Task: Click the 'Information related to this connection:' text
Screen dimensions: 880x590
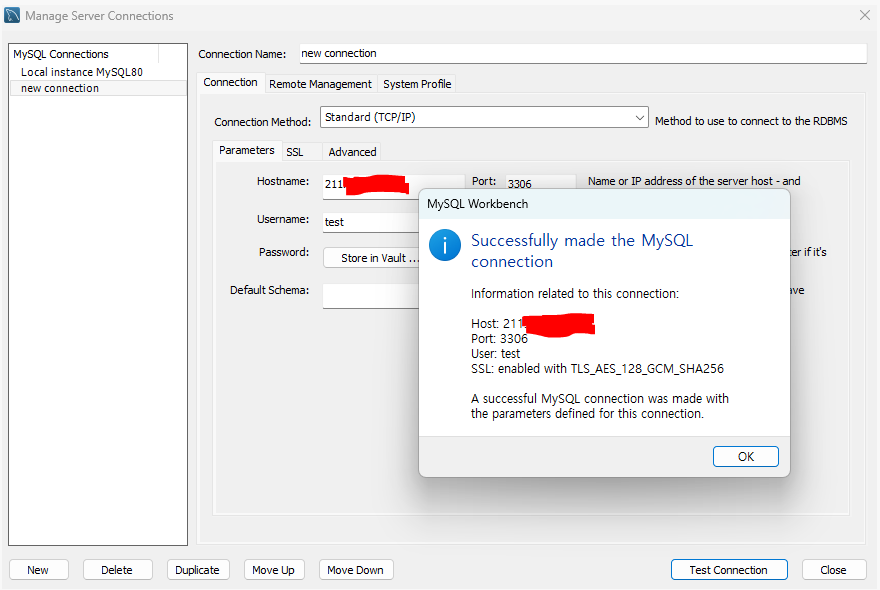Action: point(575,294)
